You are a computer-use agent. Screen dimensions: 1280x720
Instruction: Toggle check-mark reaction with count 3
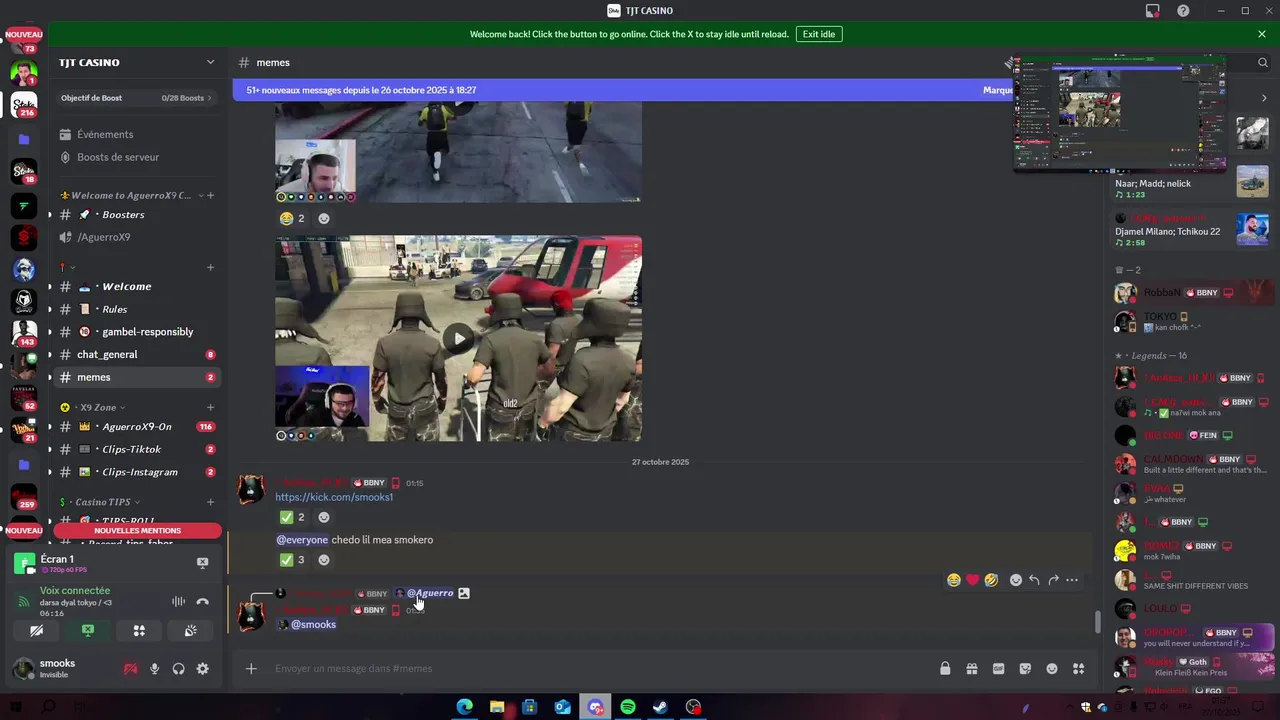tap(292, 560)
